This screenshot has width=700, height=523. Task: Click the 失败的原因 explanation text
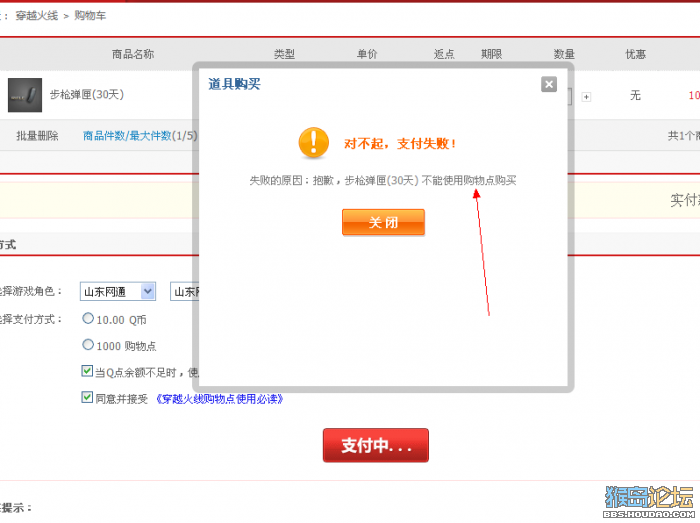click(383, 180)
